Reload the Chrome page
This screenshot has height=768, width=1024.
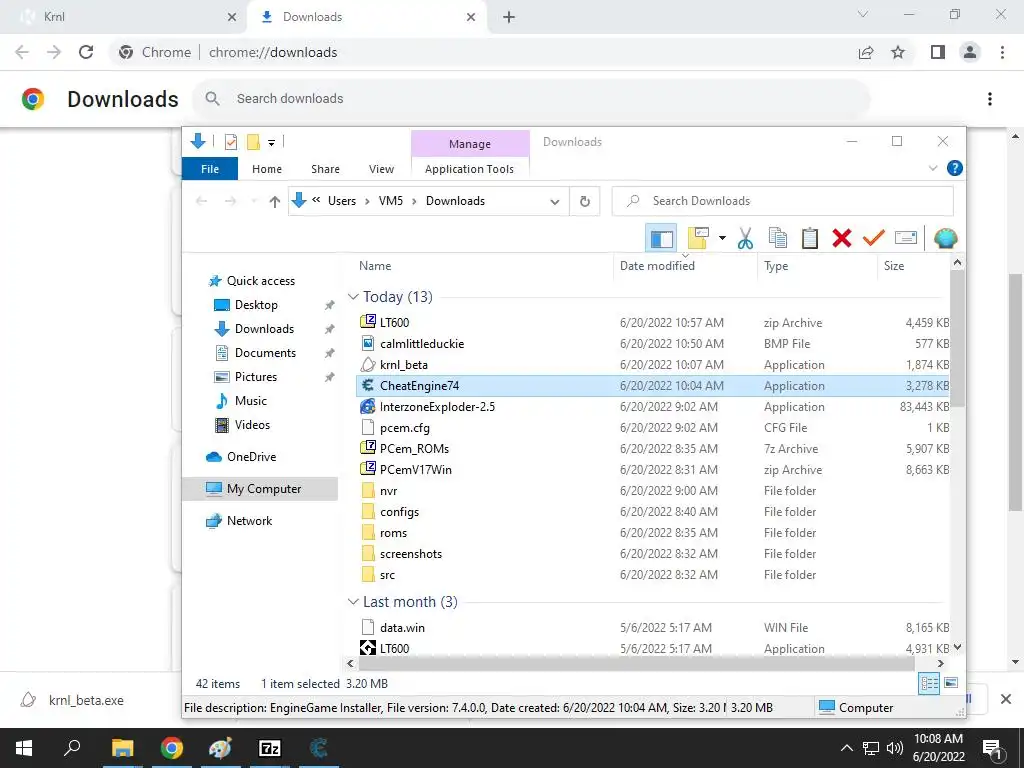tap(86, 52)
